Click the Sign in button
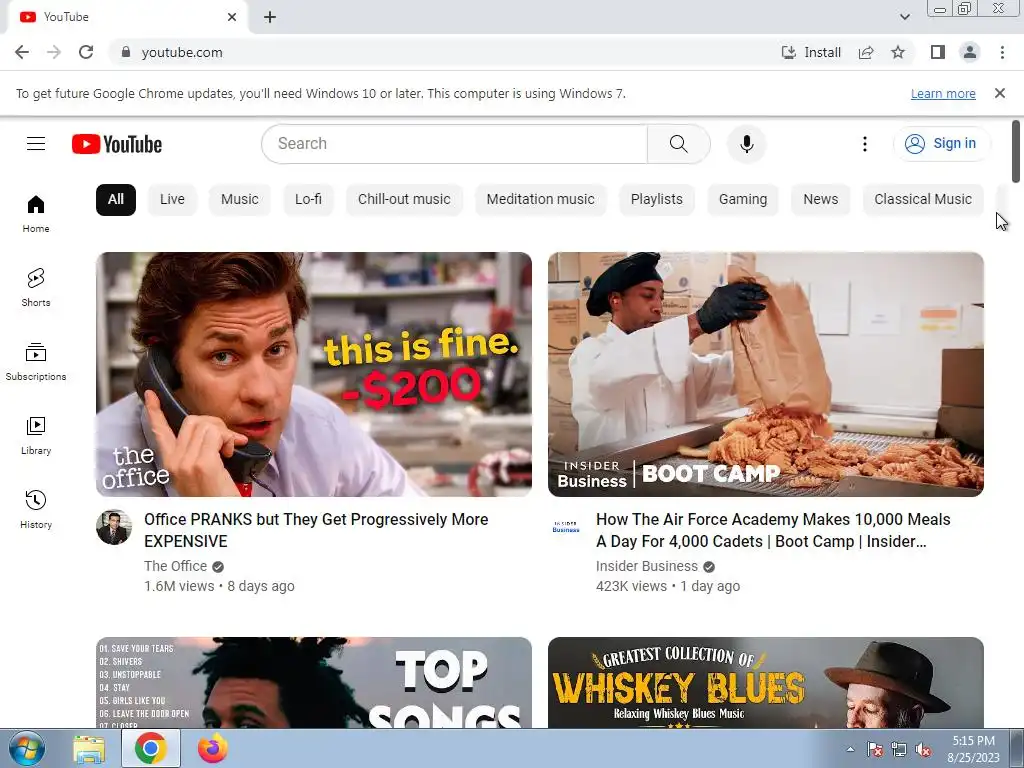Screen dimensions: 1024x768 tap(942, 144)
